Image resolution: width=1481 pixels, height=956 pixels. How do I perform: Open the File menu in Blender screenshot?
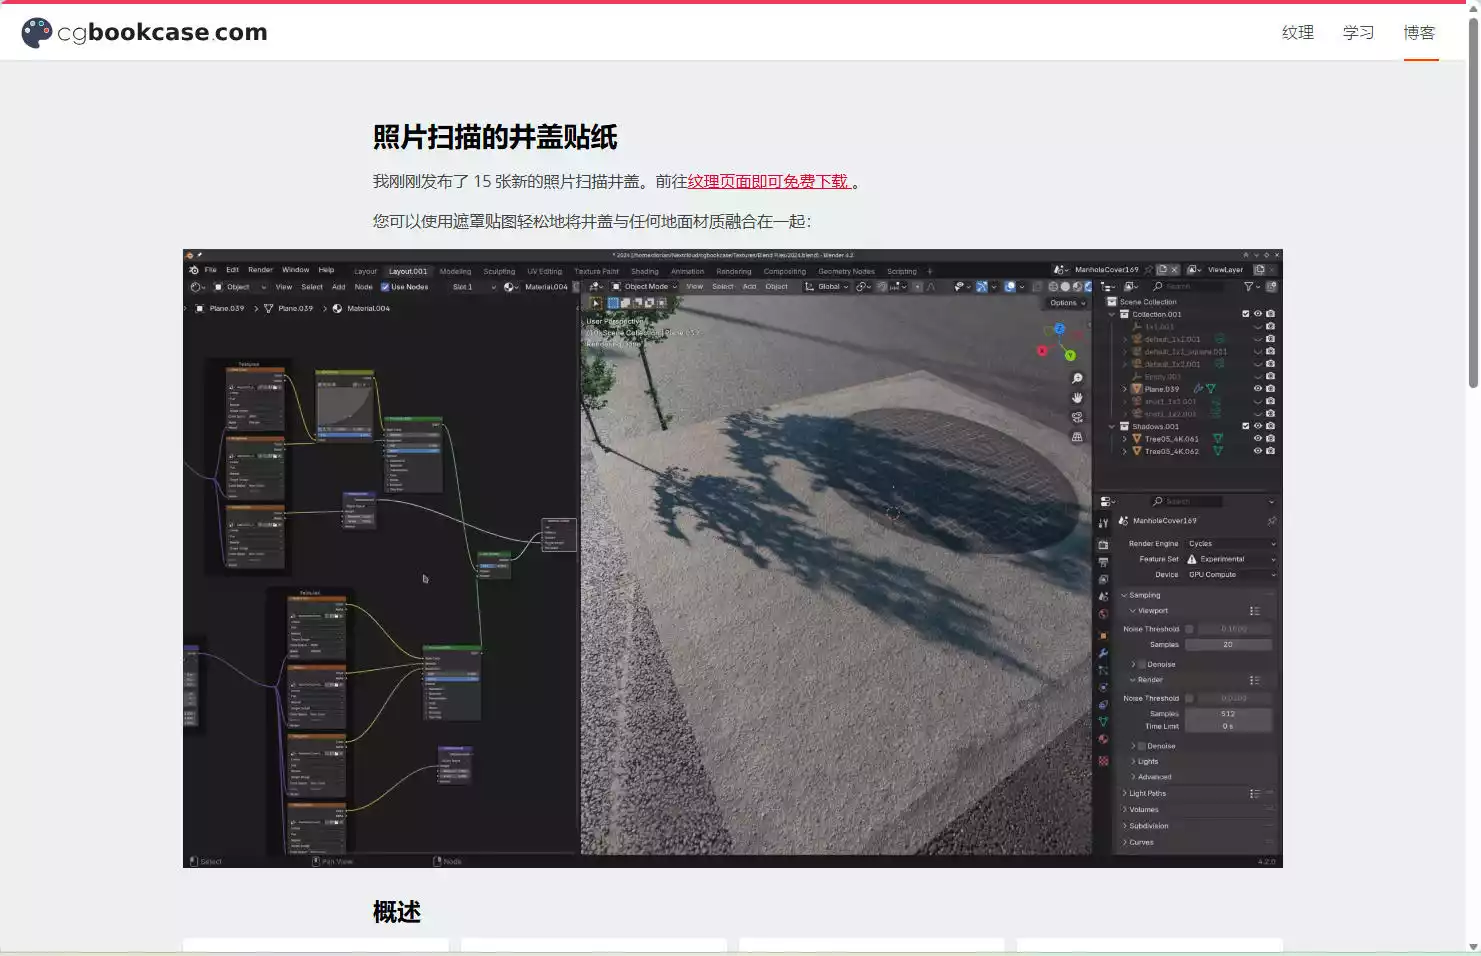point(210,270)
